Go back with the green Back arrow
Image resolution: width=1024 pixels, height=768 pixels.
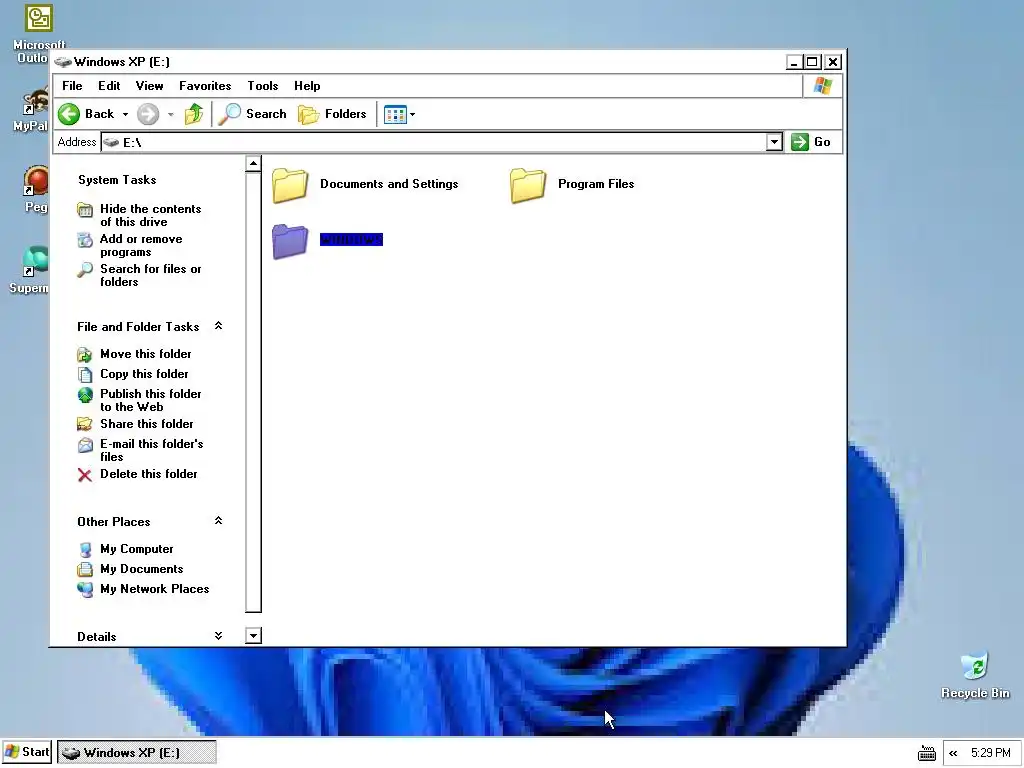coord(69,114)
